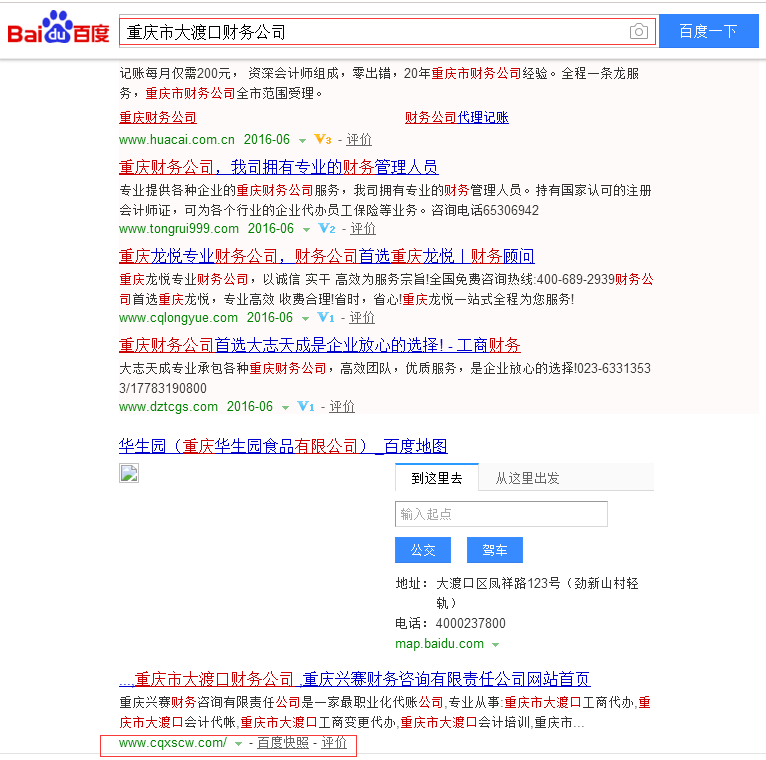Click the V2 credit badge for tongrui999.com
Screen dimensions: 766x760
pyautogui.click(x=326, y=229)
